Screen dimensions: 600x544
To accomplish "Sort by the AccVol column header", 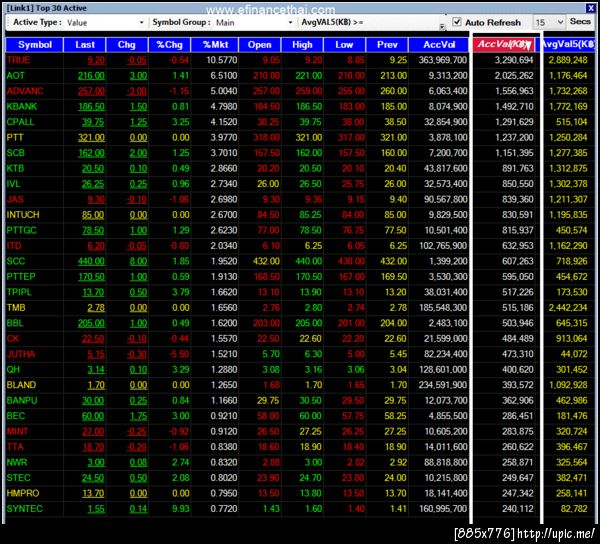I will click(439, 45).
